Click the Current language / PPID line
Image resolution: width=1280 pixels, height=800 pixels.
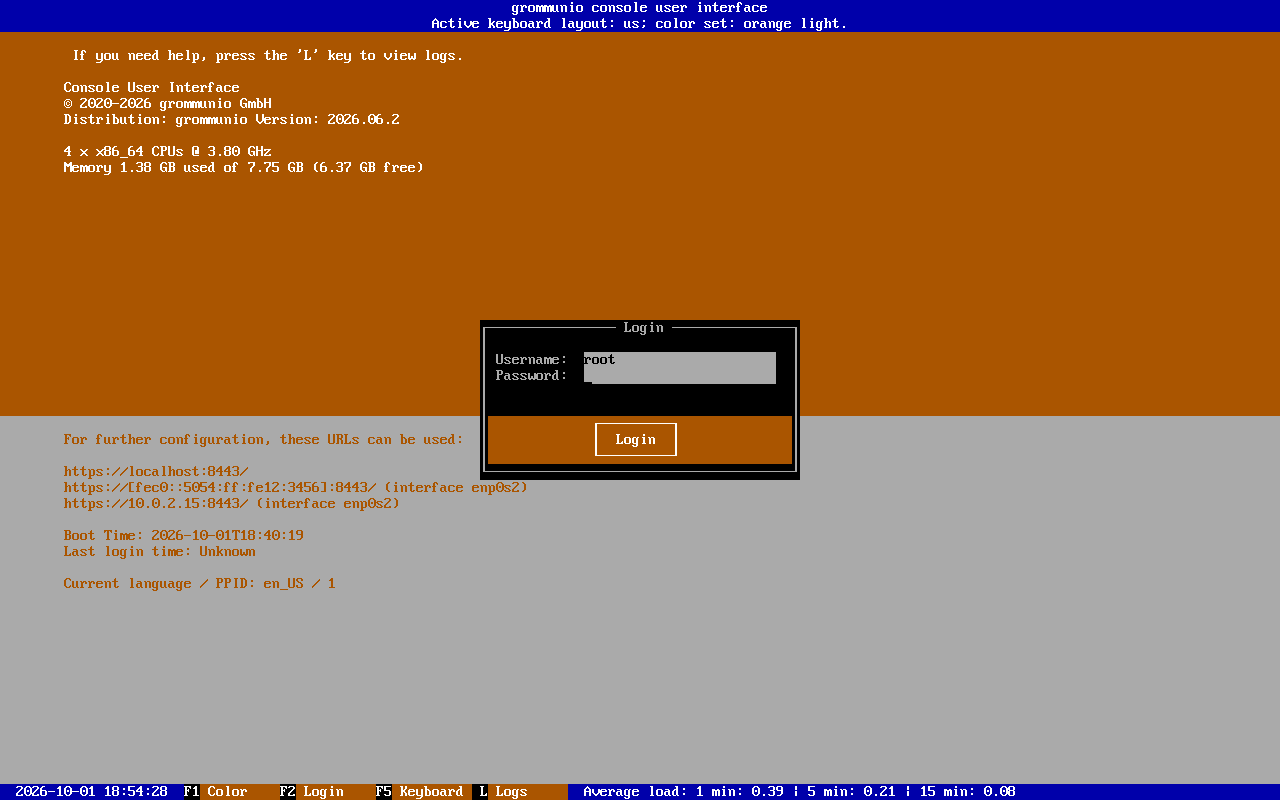tap(200, 584)
